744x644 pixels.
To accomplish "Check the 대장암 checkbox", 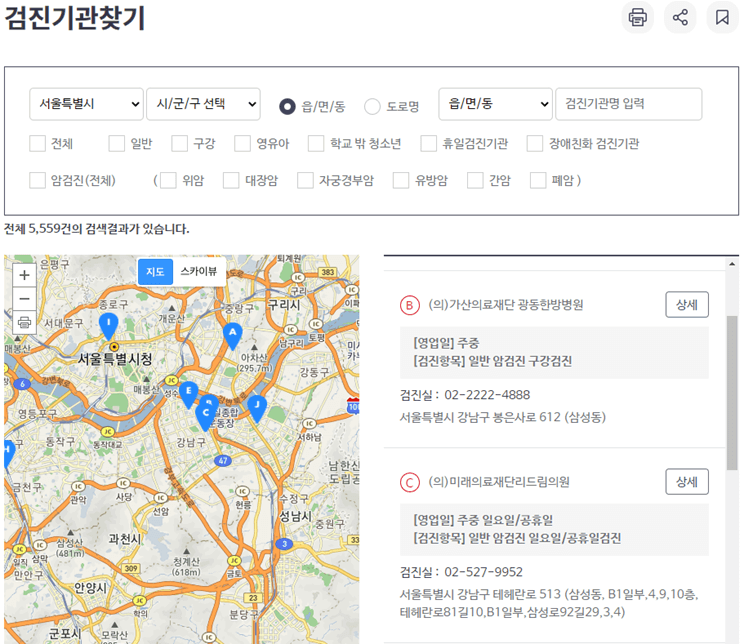I will [x=231, y=180].
